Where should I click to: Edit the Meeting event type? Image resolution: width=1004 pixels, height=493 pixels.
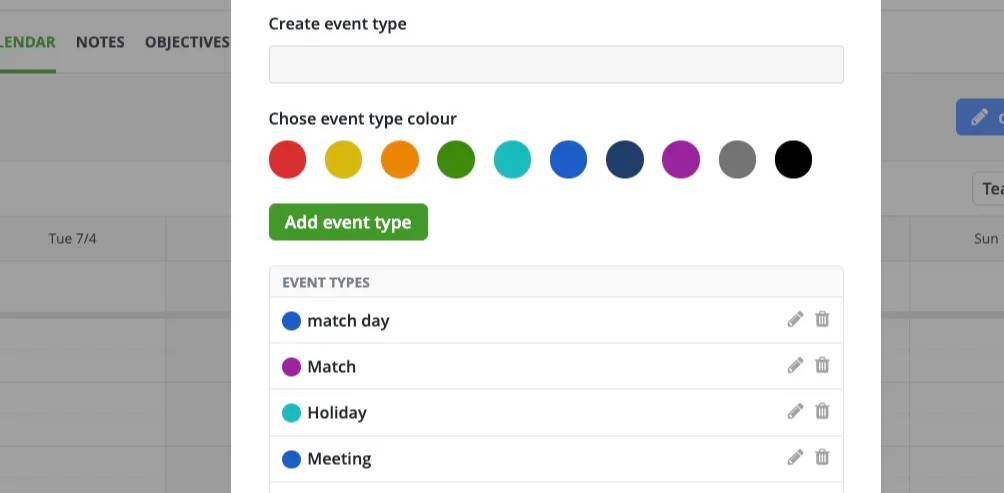(x=795, y=458)
